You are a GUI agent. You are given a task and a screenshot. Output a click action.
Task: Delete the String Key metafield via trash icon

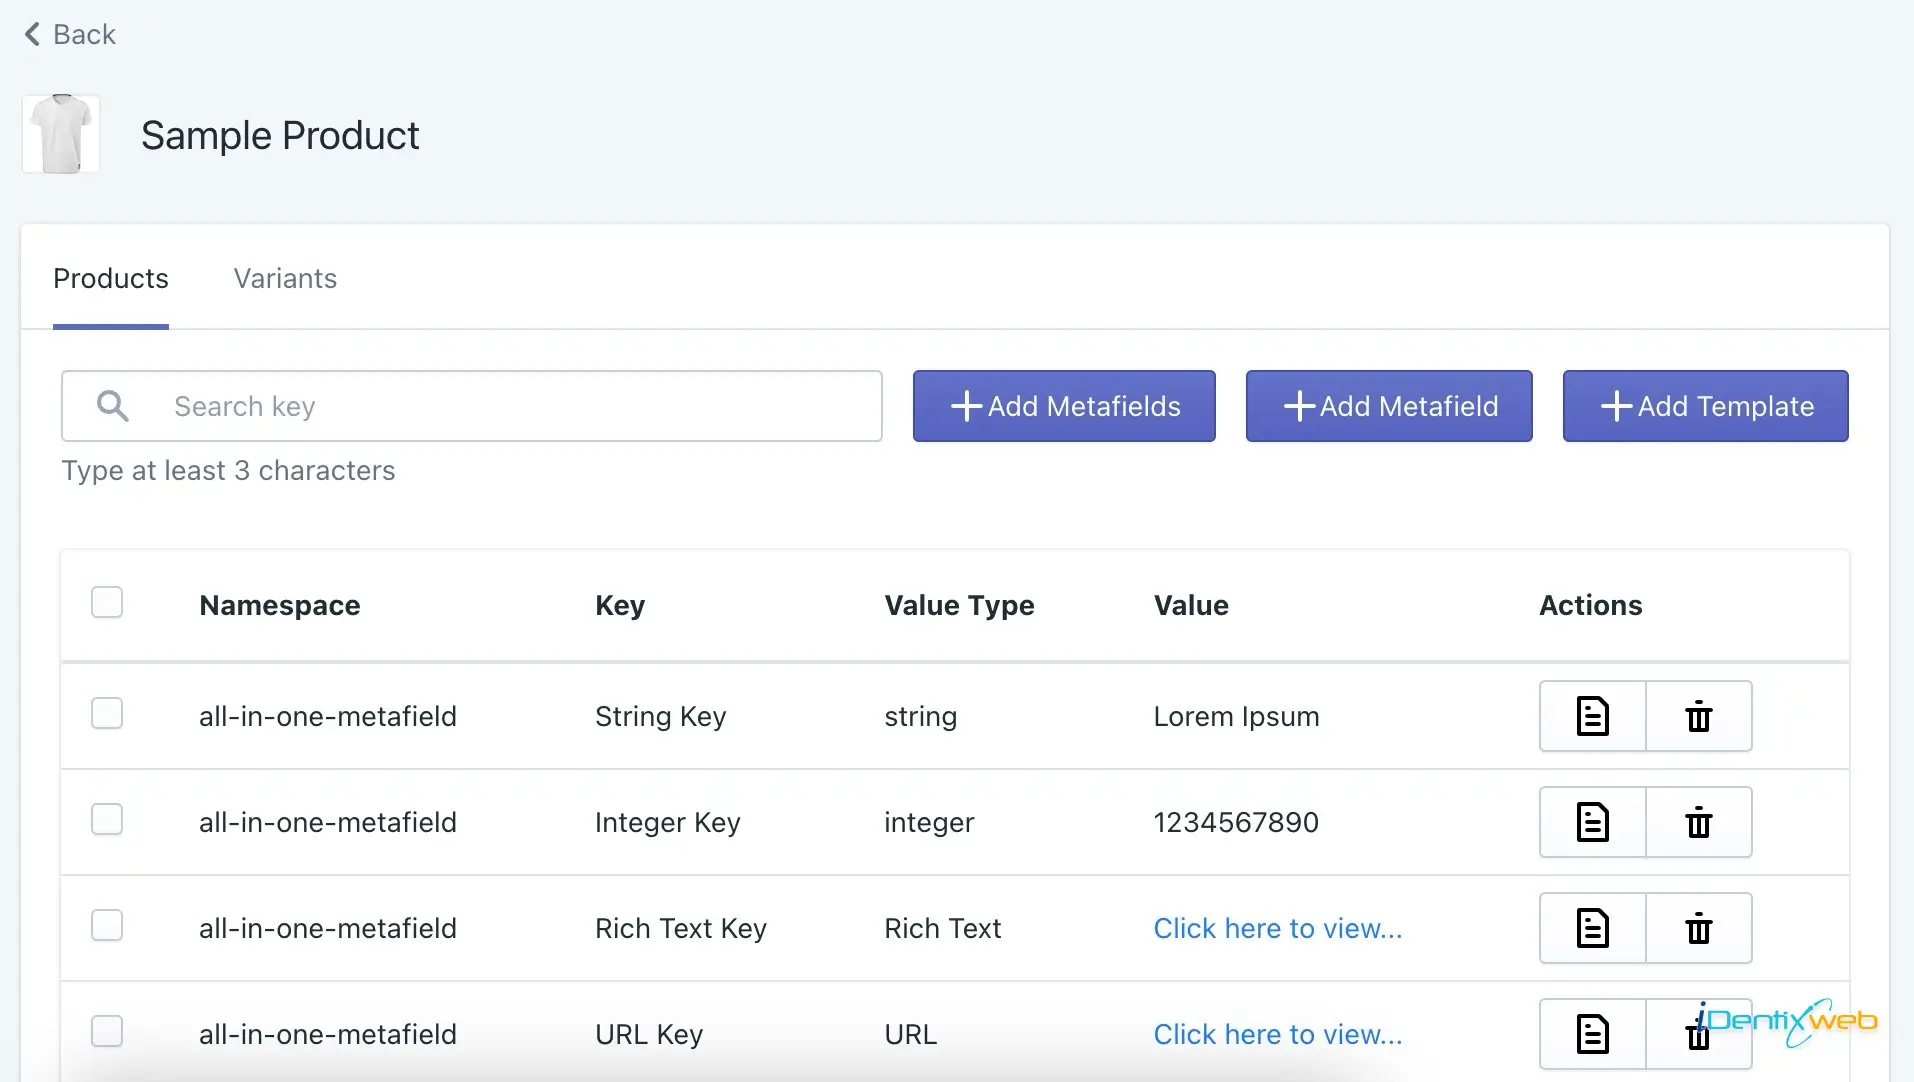coord(1698,716)
